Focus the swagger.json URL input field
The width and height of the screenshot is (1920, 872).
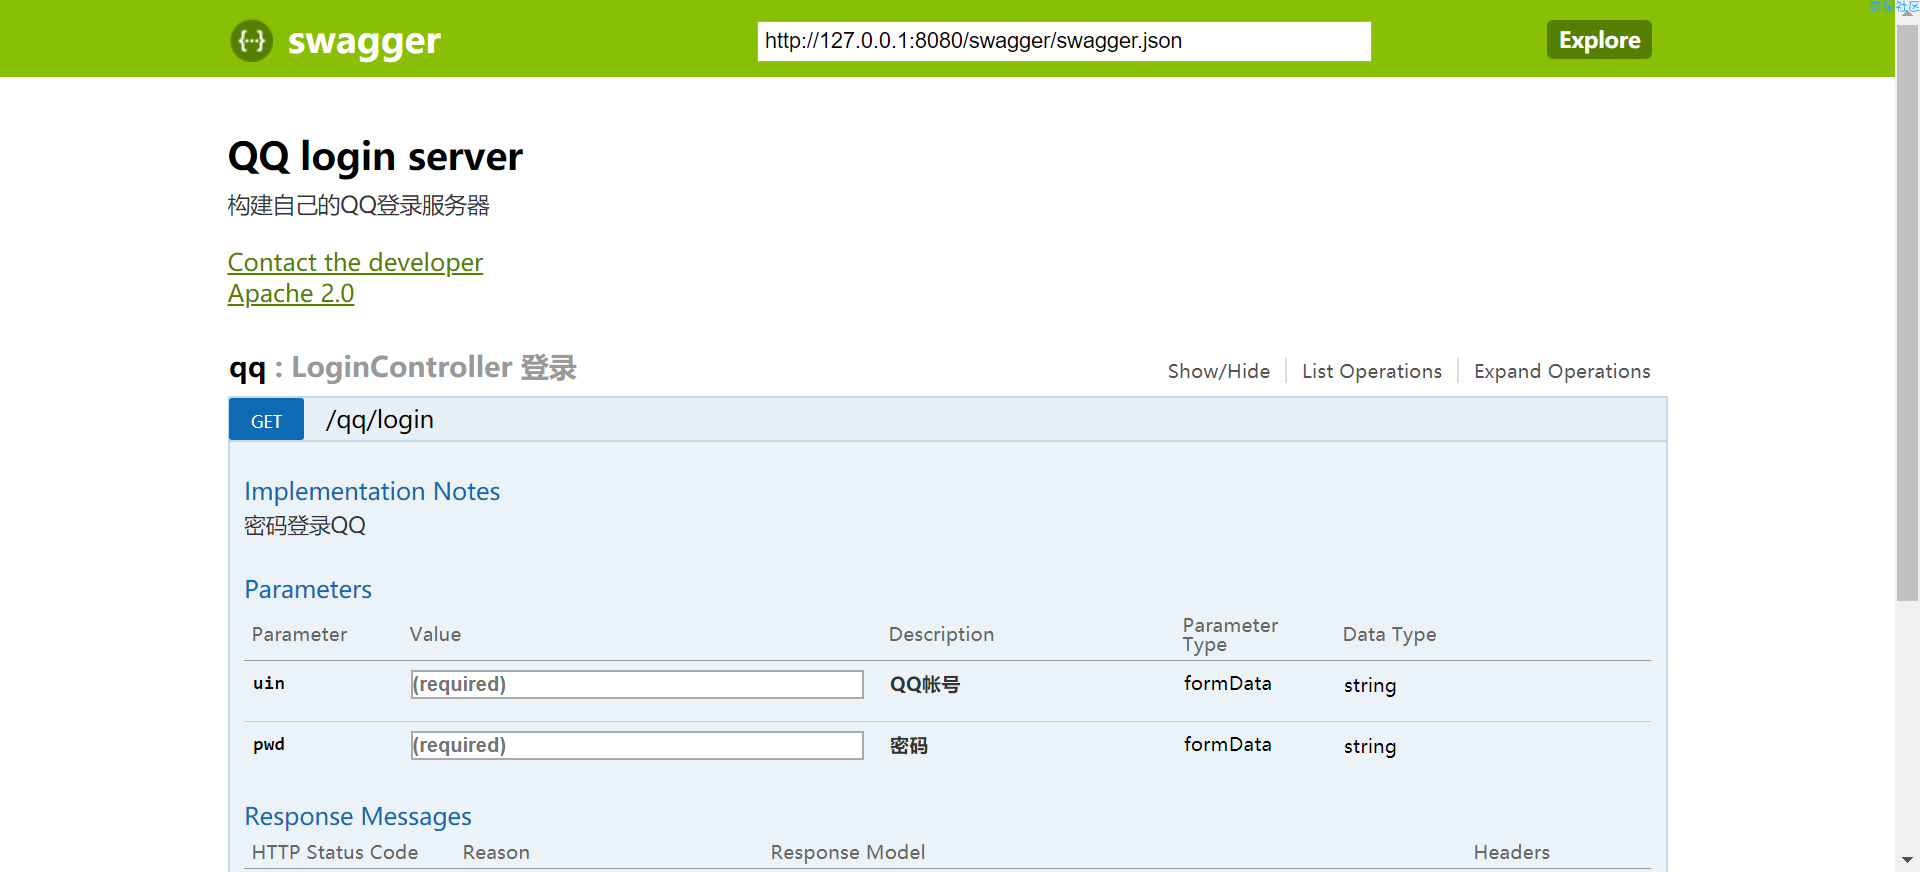point(1064,41)
